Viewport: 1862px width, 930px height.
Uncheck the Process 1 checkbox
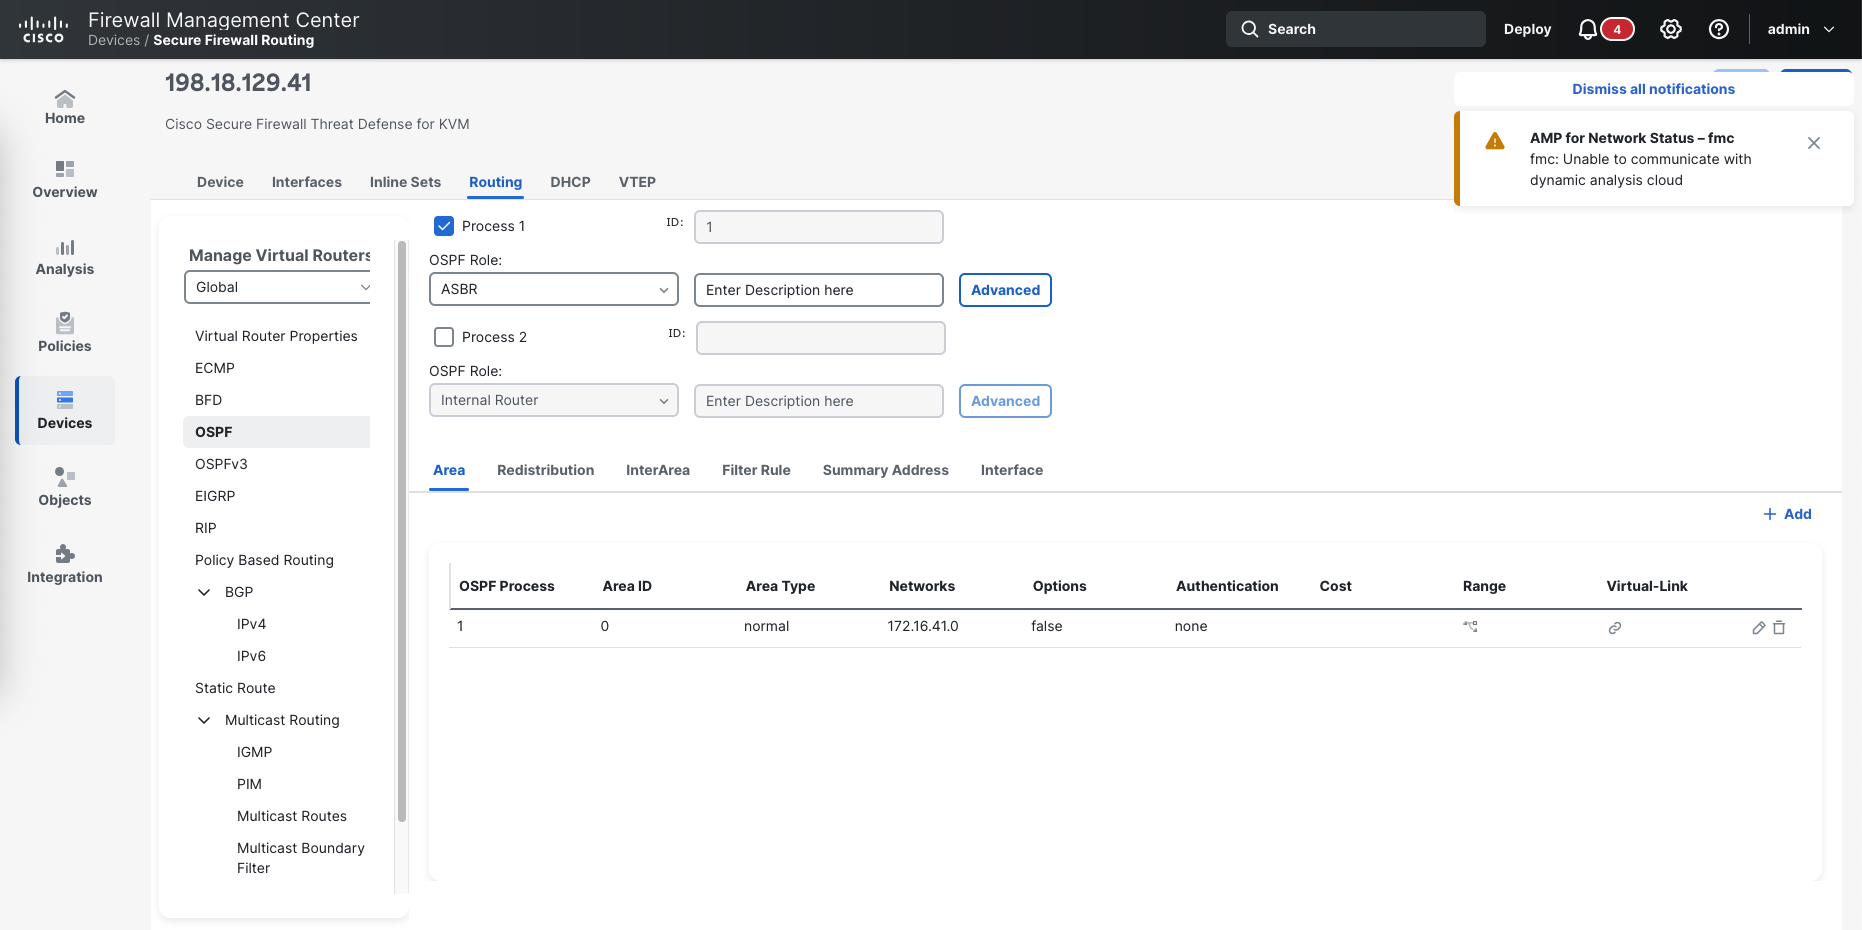tap(444, 226)
